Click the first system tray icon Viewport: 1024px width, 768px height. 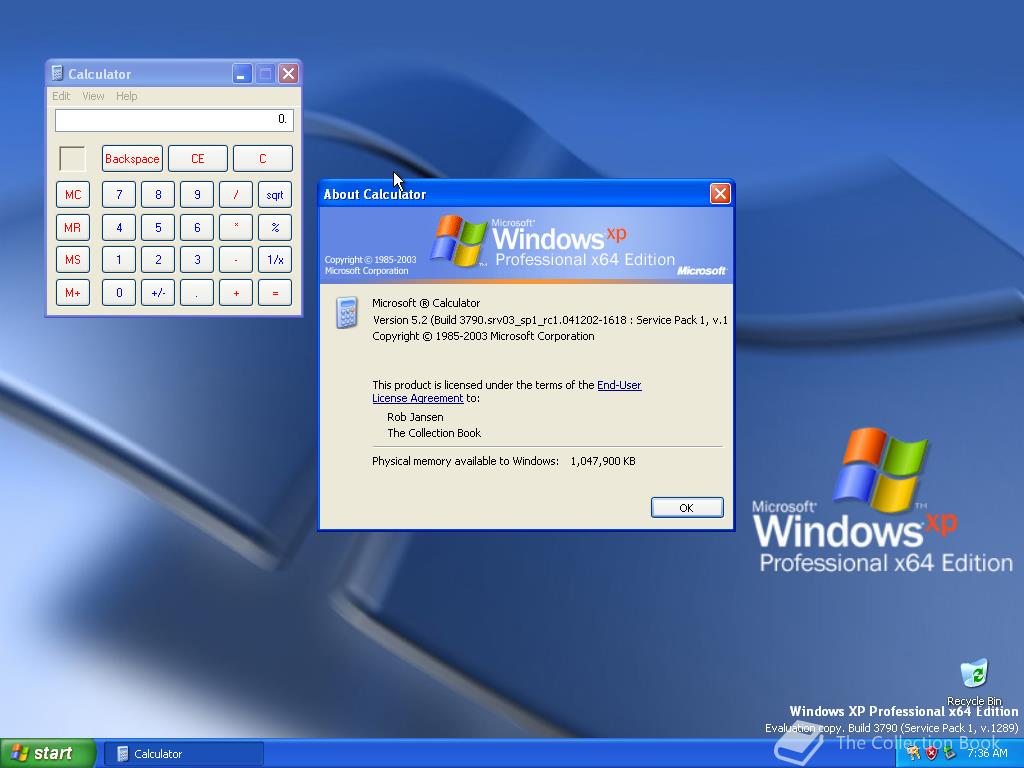coord(914,754)
